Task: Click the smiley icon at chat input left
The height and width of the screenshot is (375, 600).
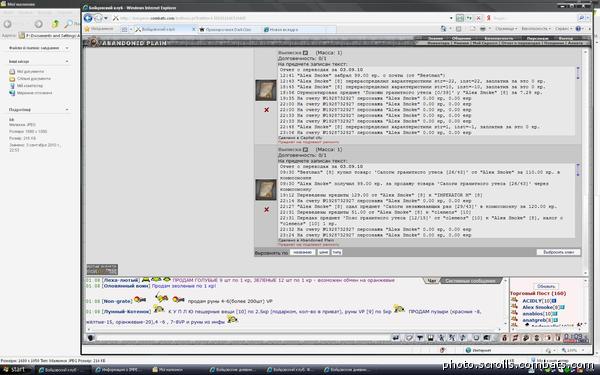Action: point(90,338)
